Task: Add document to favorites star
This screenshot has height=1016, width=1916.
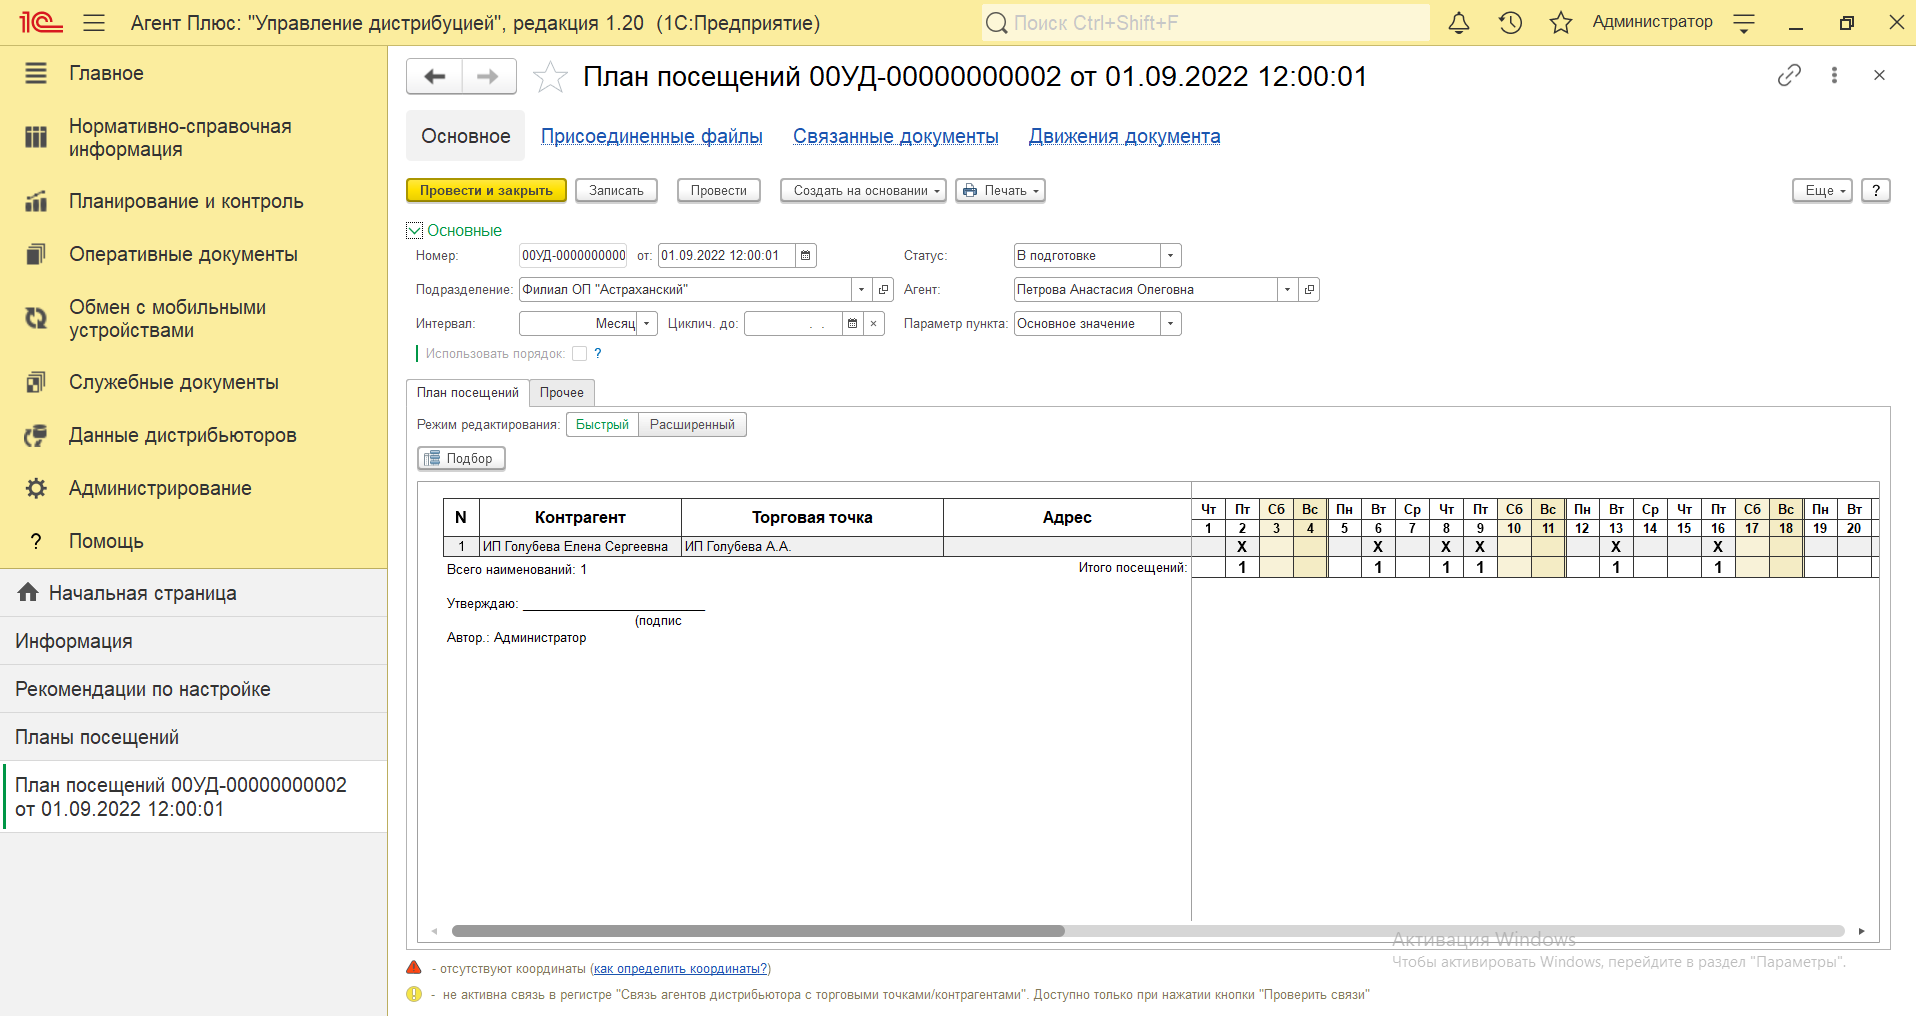Action: click(x=550, y=77)
